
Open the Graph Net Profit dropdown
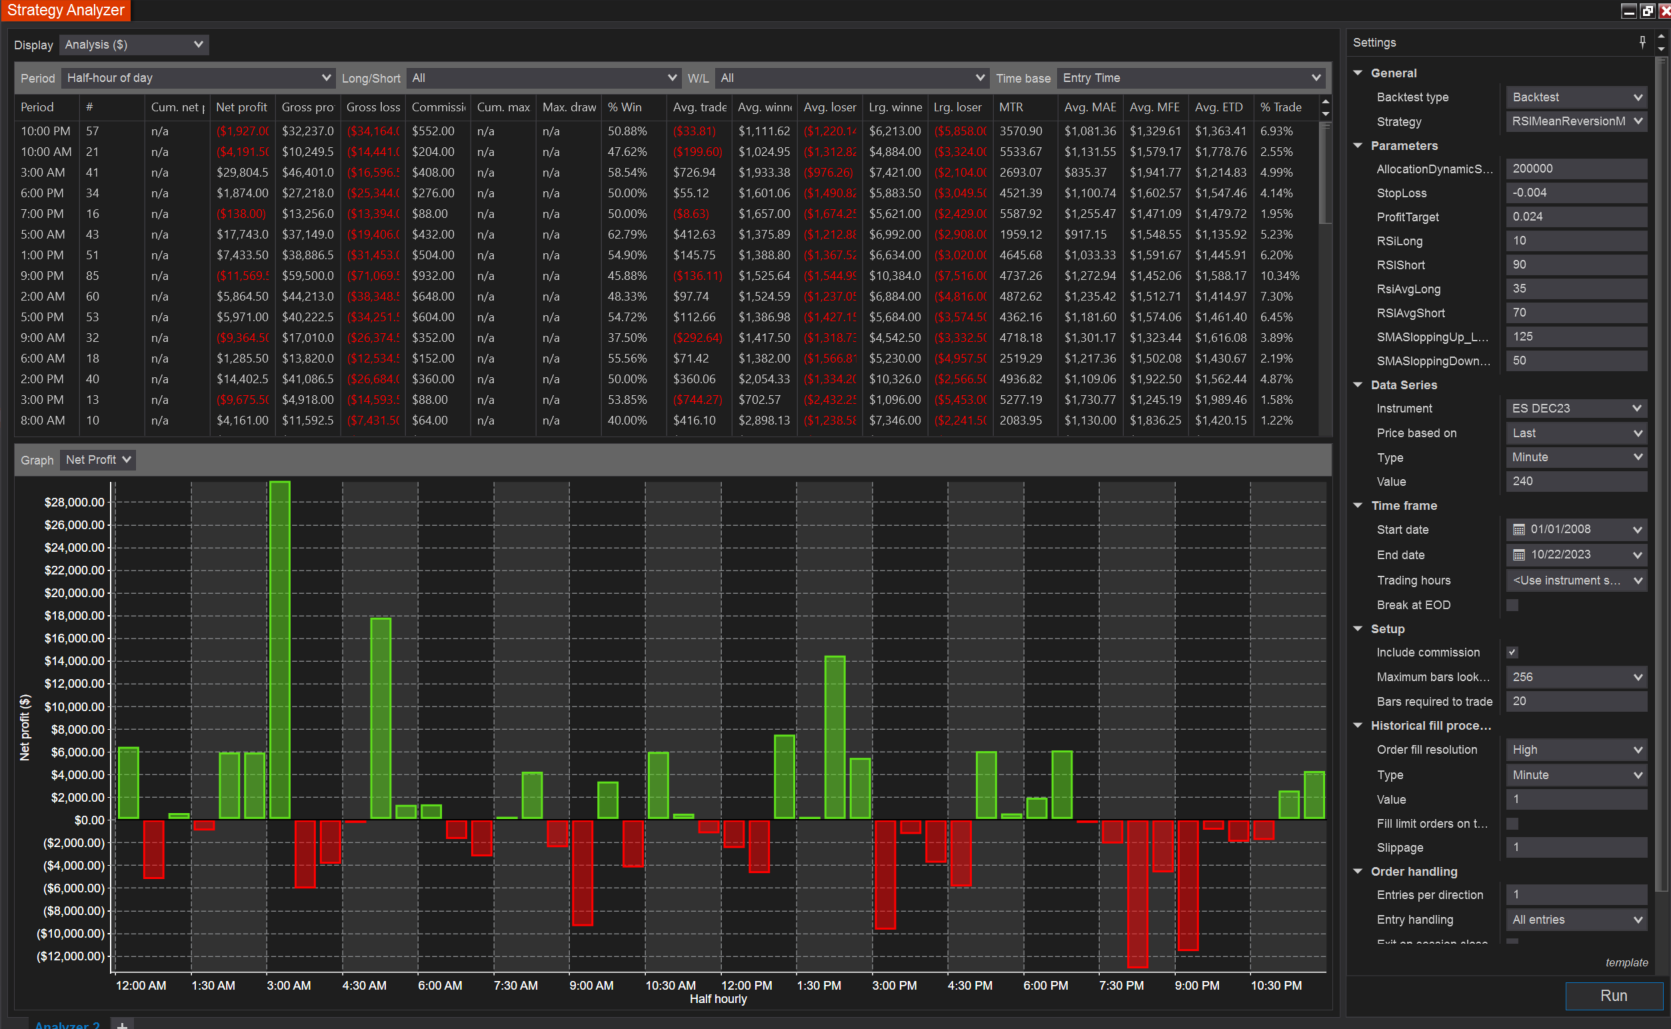coord(98,460)
